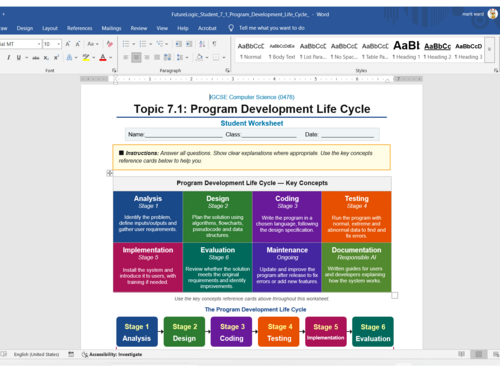Open the Design ribbon tab
Viewport: 500px width, 375px height.
coord(25,28)
